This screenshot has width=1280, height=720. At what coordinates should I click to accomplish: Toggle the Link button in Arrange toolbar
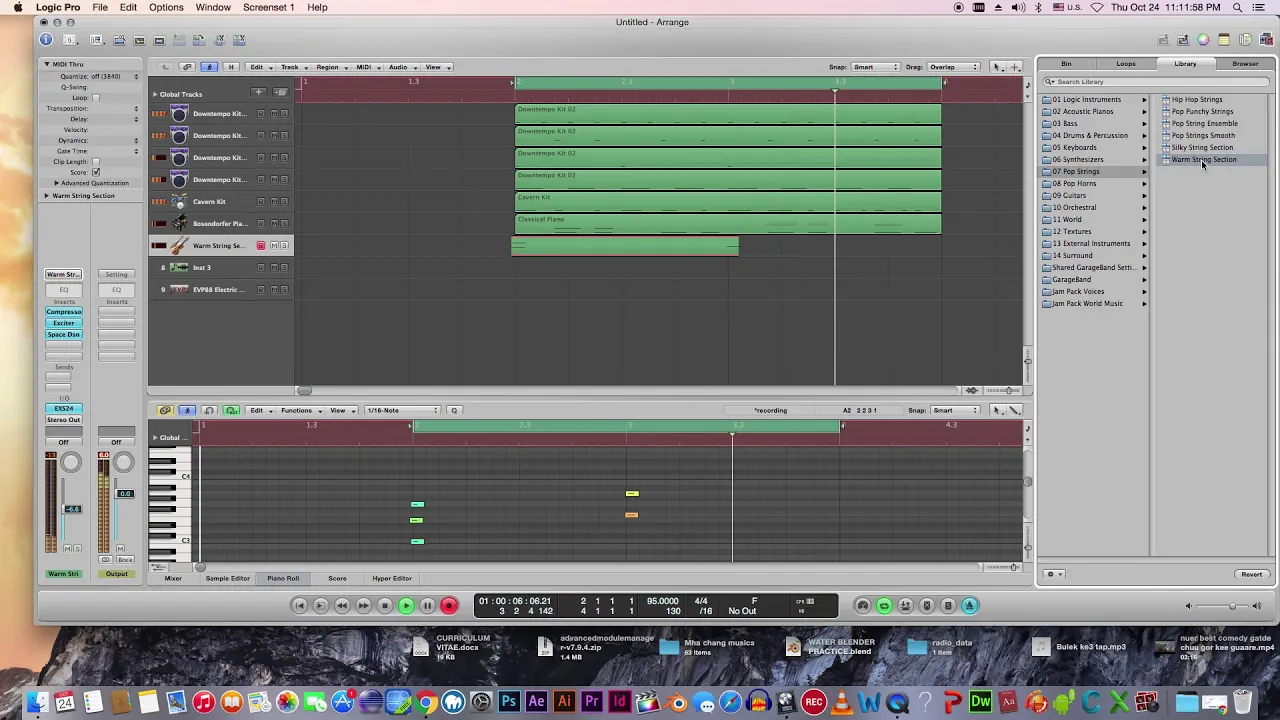[187, 67]
